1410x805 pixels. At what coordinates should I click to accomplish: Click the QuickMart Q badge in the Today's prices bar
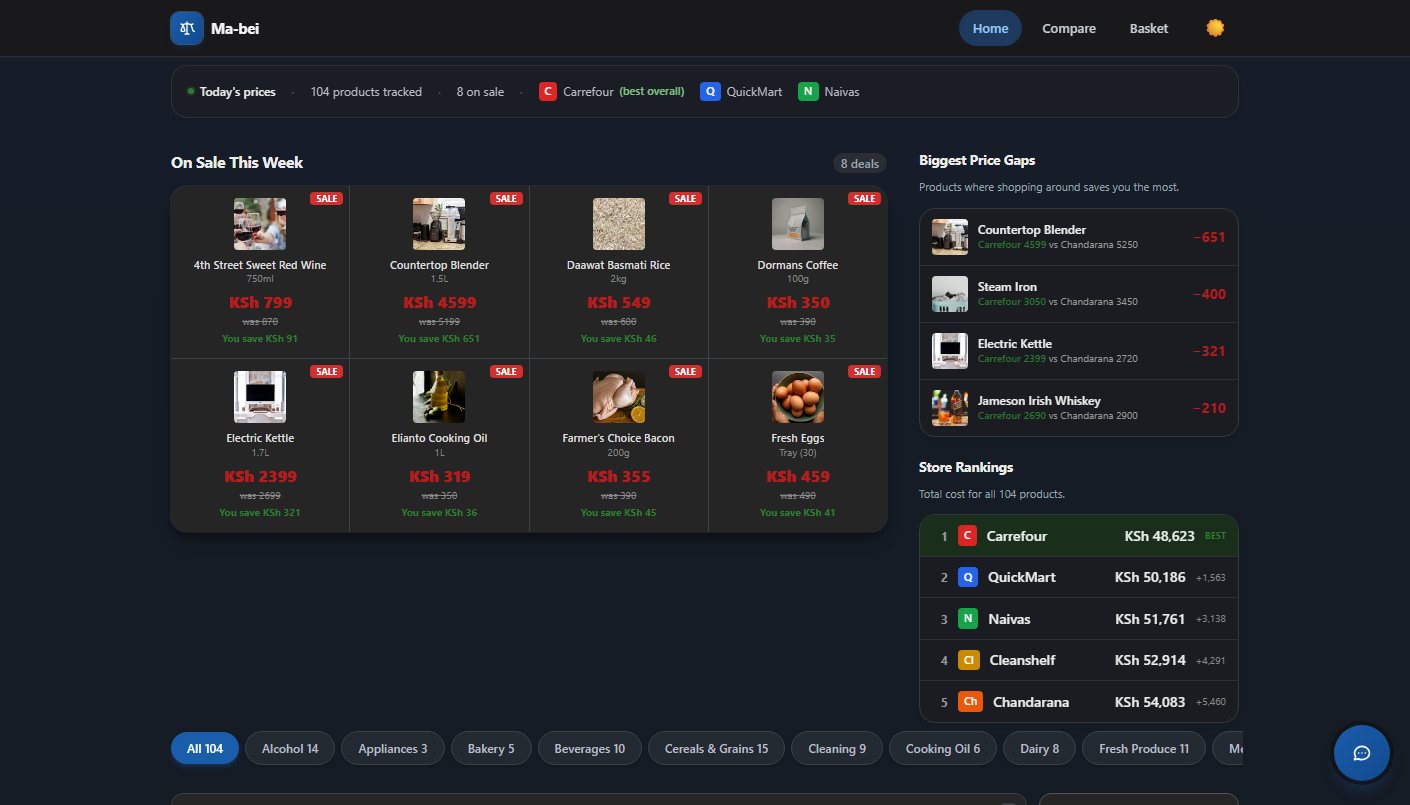(710, 92)
